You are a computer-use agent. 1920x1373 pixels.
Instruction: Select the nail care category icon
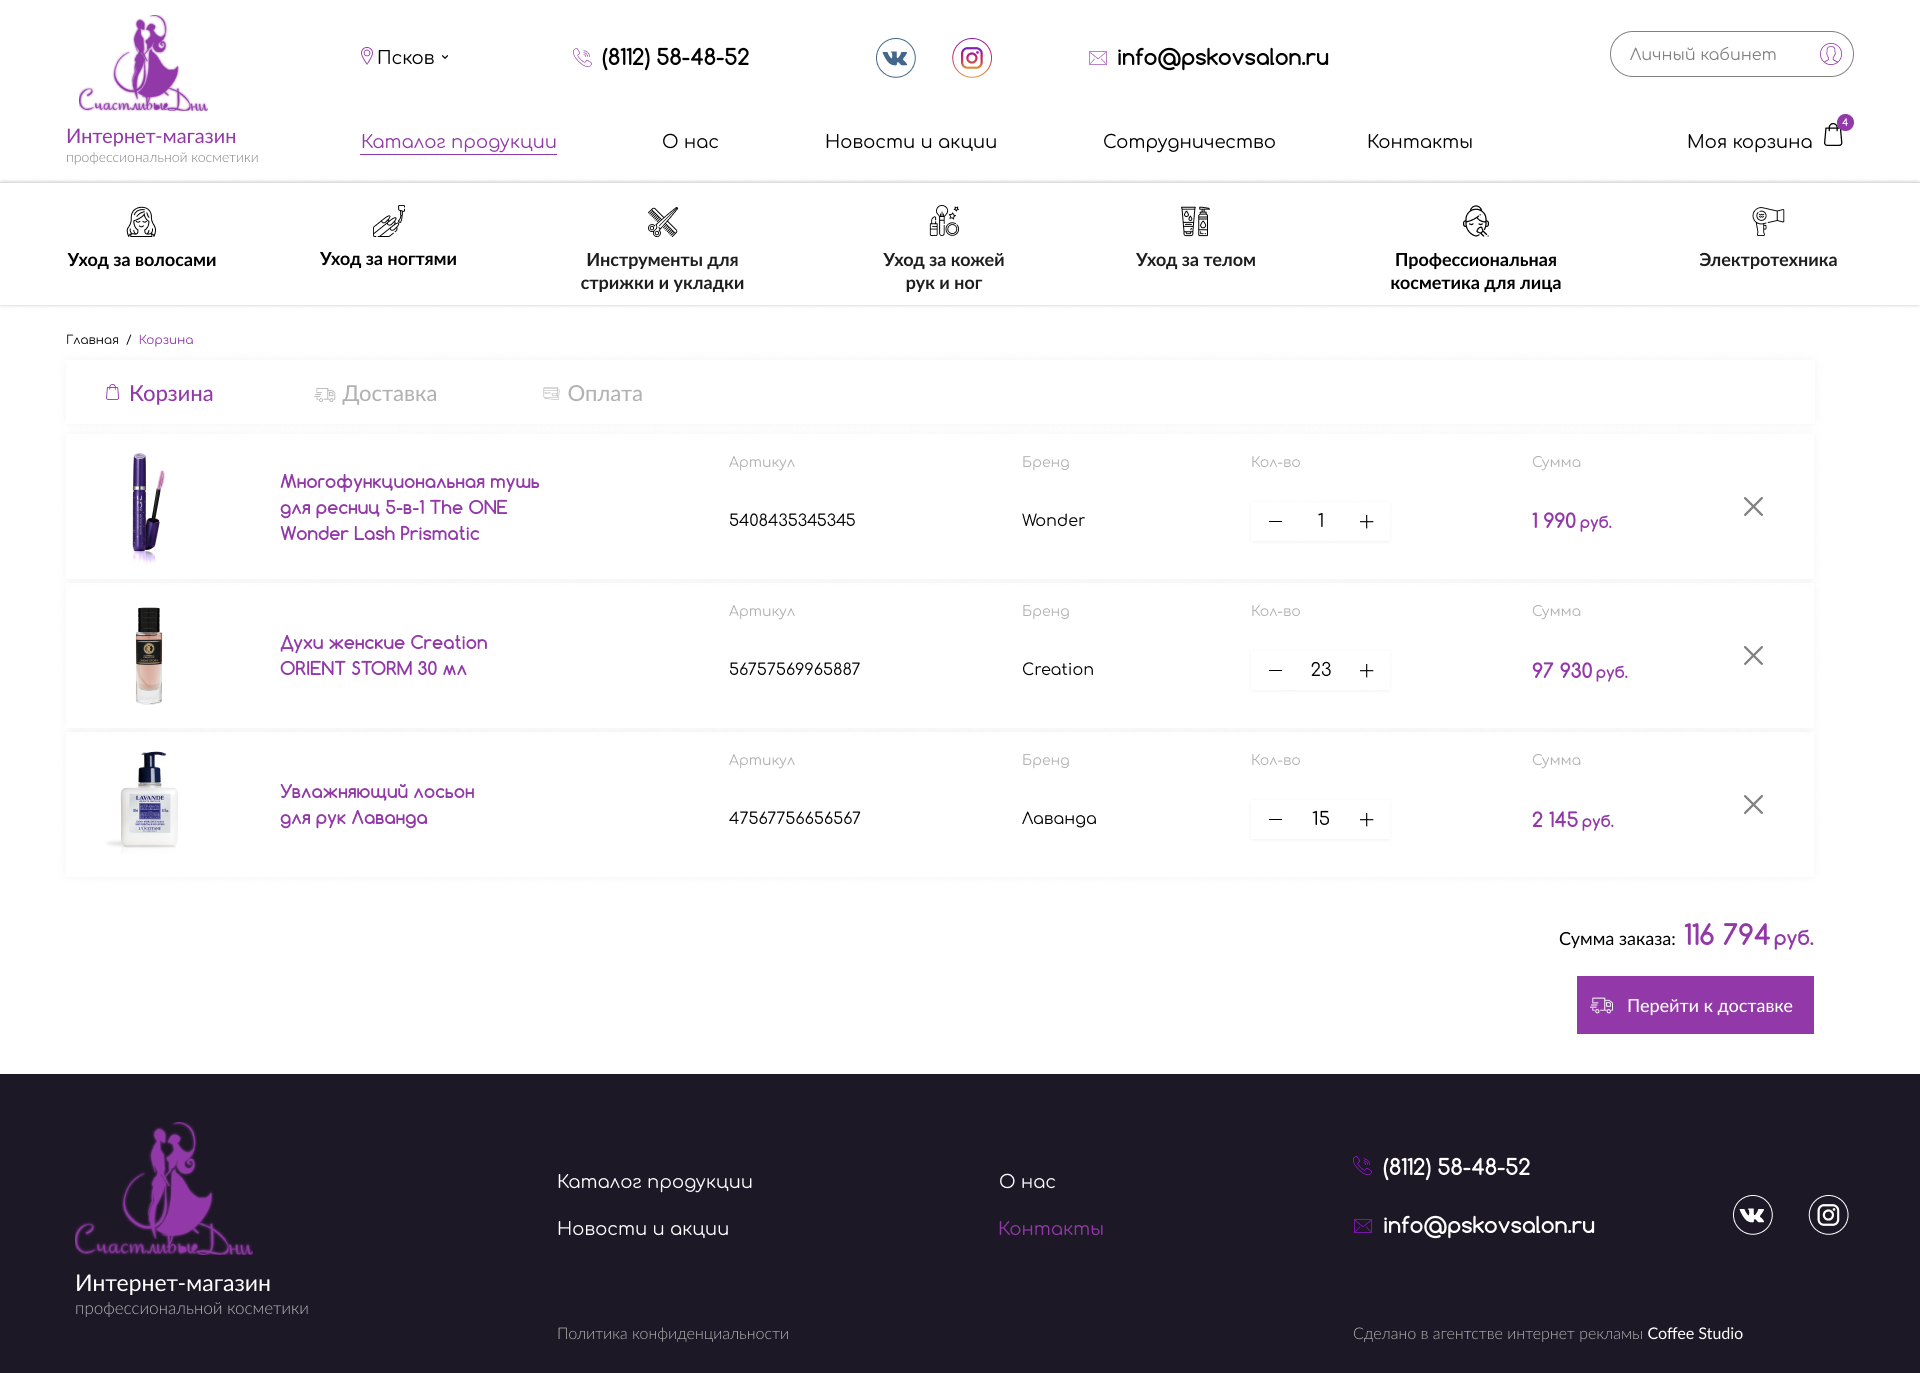coord(388,221)
